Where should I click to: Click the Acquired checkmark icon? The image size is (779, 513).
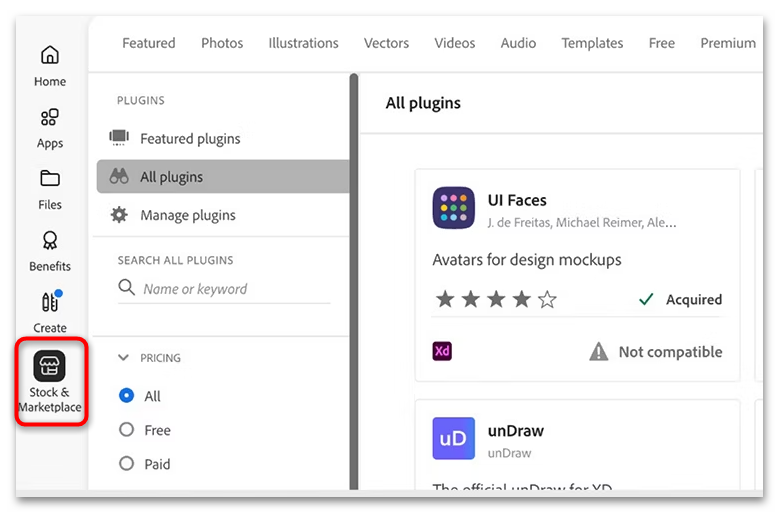[x=646, y=299]
